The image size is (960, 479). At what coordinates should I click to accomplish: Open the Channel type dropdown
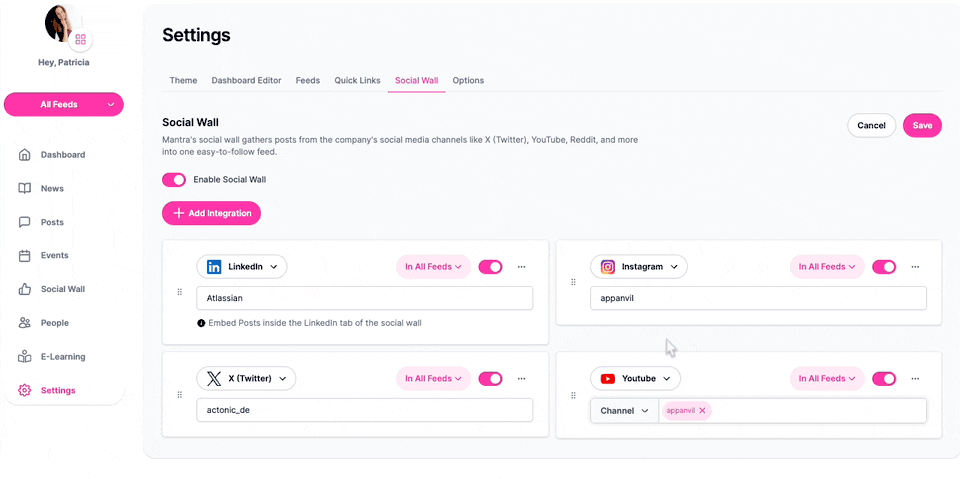(x=624, y=410)
